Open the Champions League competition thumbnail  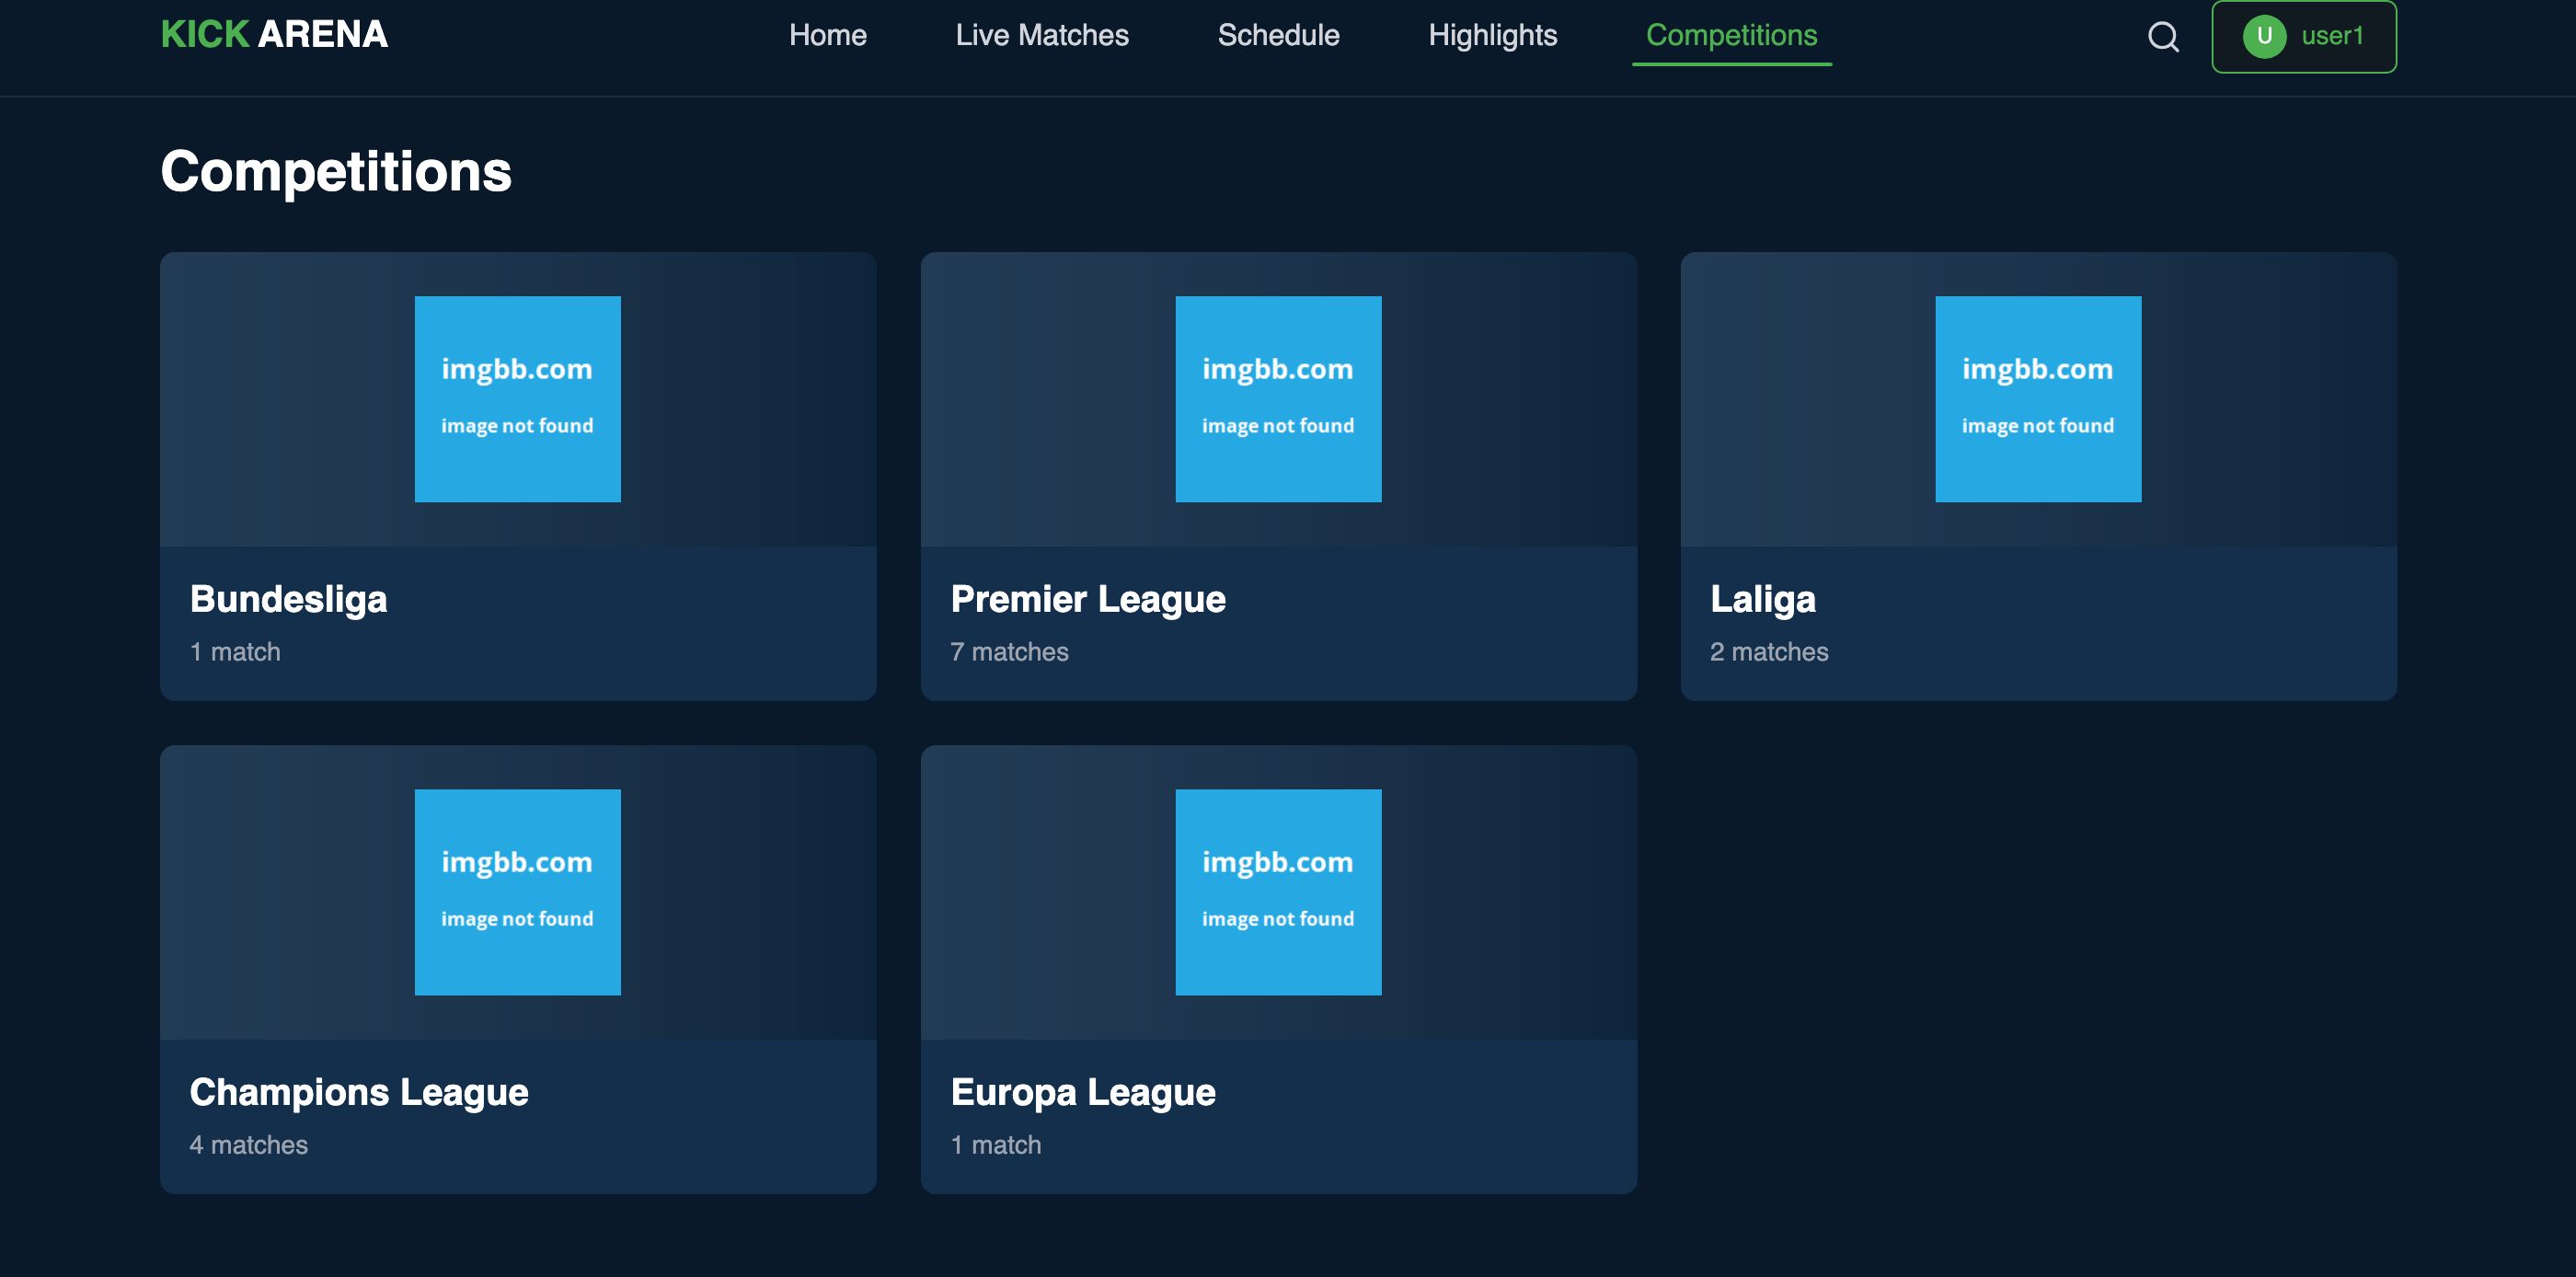[x=518, y=892]
